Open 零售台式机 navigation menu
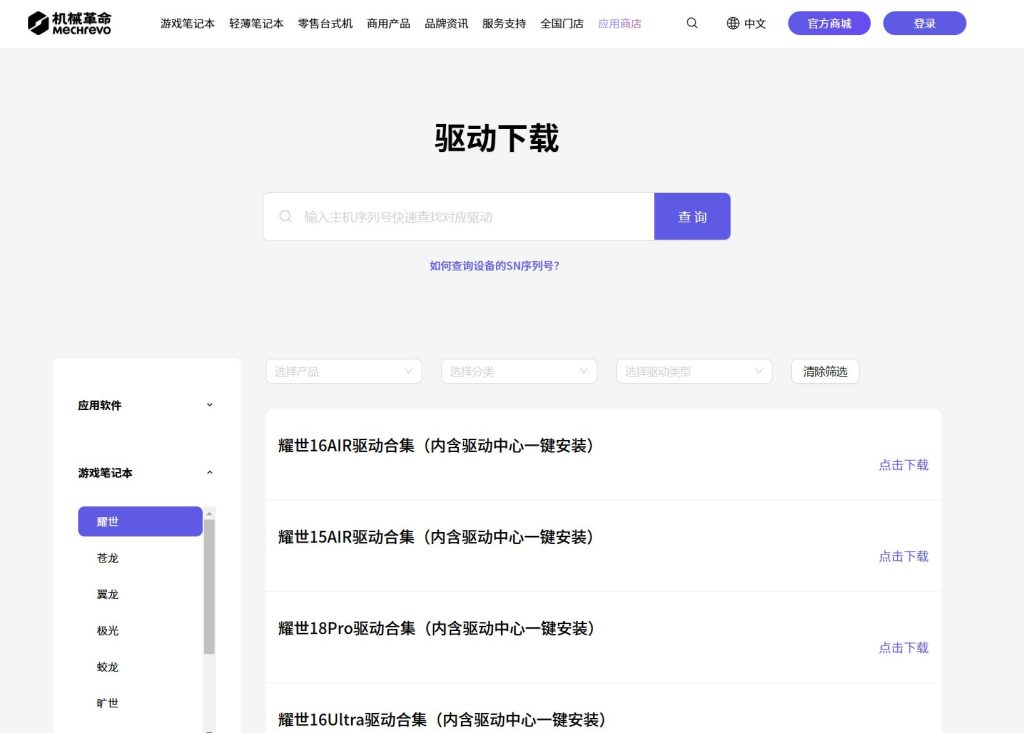The height and width of the screenshot is (733, 1024). point(325,24)
